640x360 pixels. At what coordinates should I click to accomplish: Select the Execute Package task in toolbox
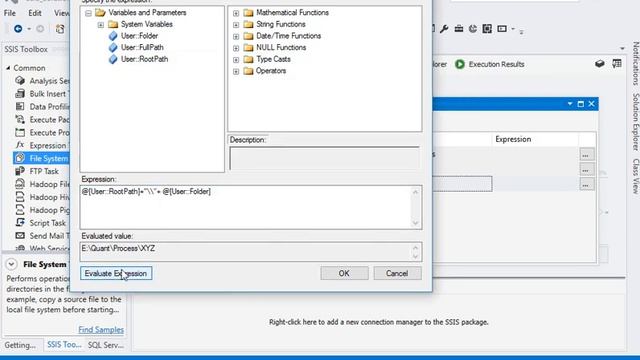pos(42,120)
